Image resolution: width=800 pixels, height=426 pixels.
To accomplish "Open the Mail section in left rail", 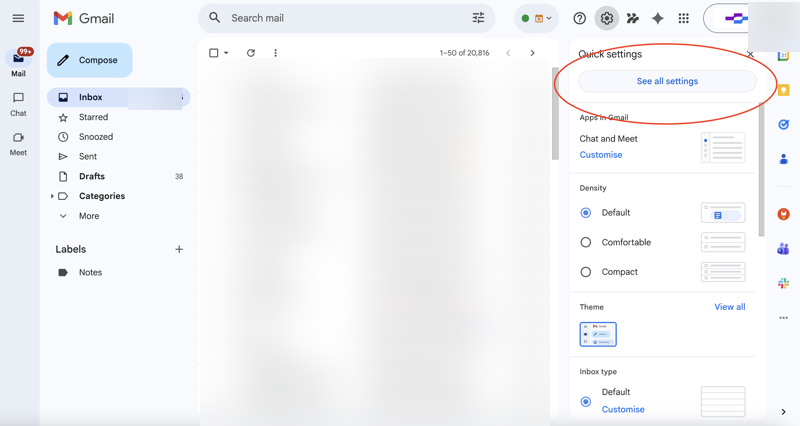I will pyautogui.click(x=18, y=63).
